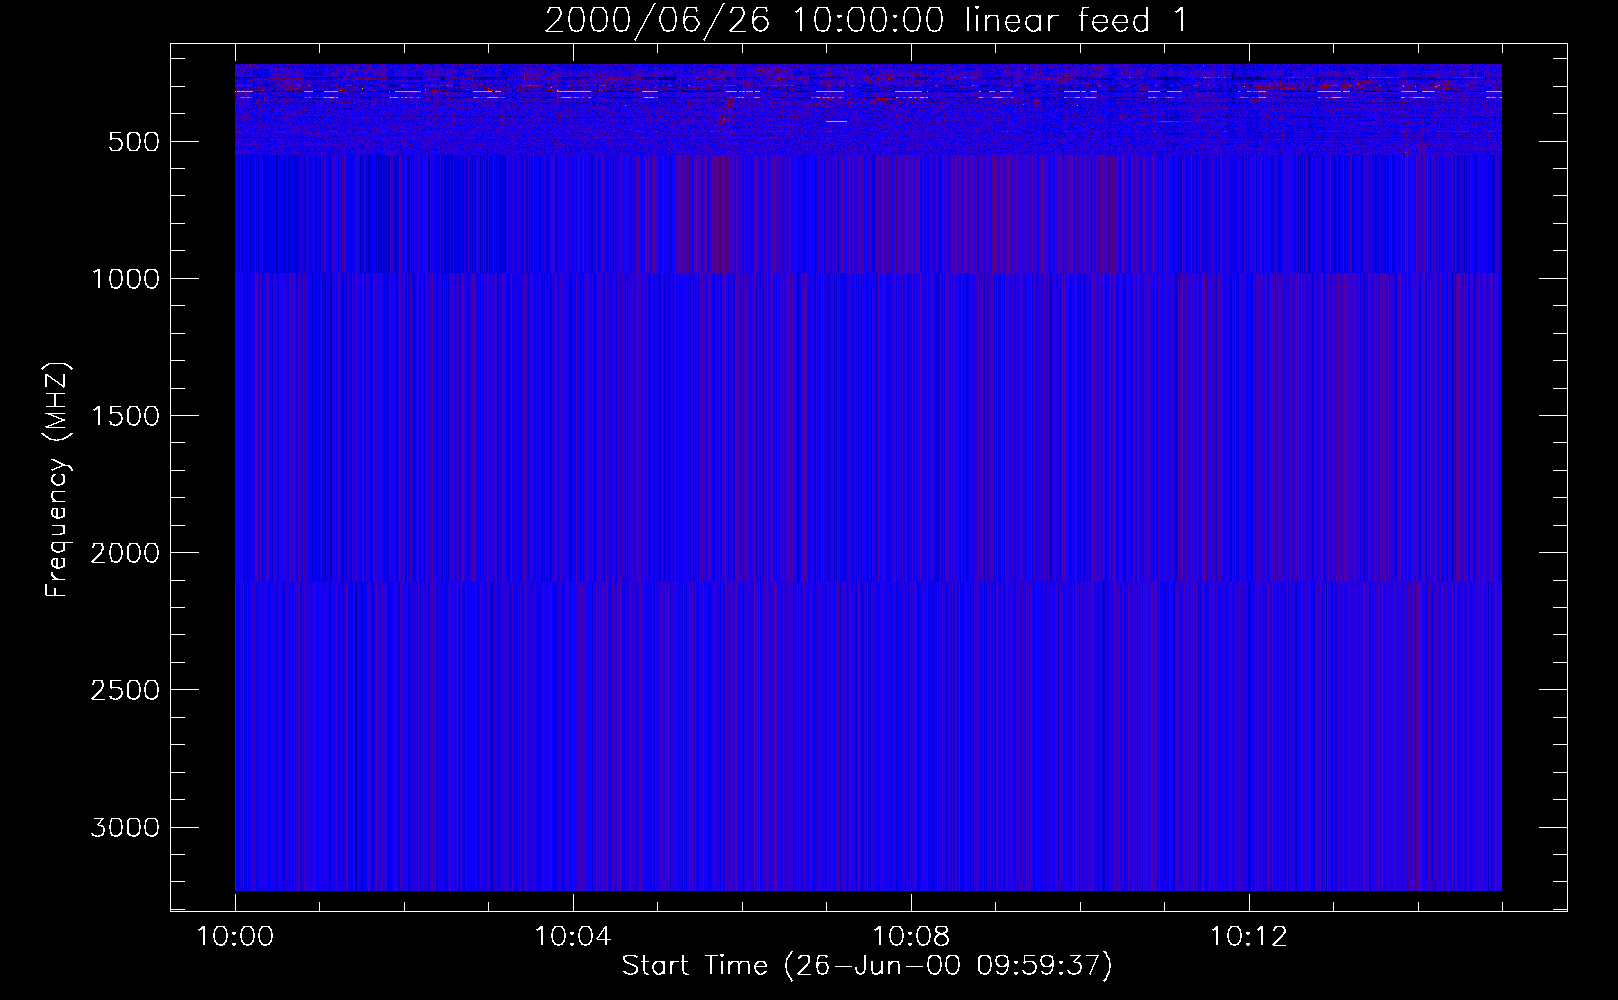Click the 1500 frequency tick label
The width and height of the screenshot is (1618, 1000).
click(125, 416)
